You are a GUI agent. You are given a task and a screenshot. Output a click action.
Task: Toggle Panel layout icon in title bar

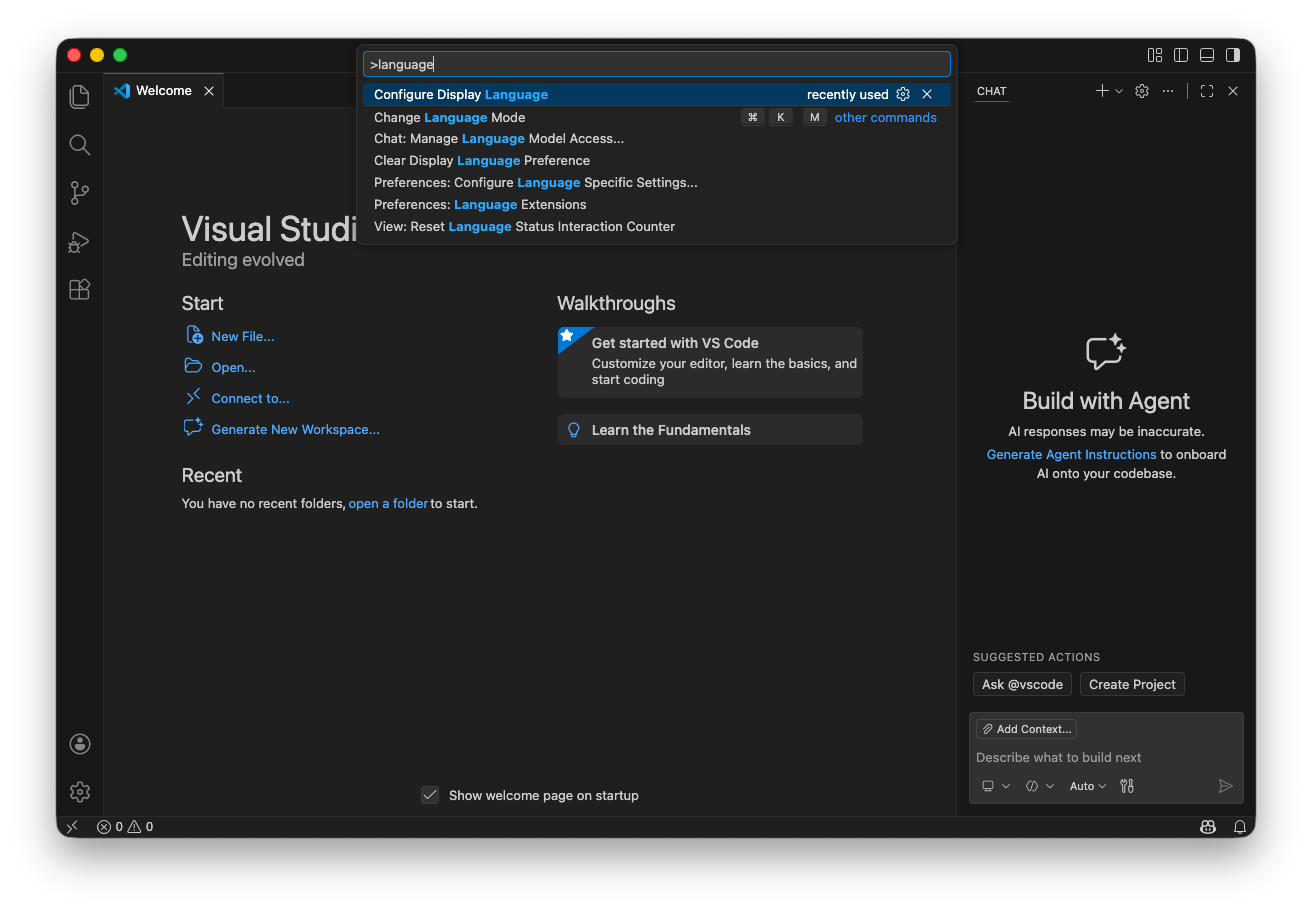[1207, 55]
